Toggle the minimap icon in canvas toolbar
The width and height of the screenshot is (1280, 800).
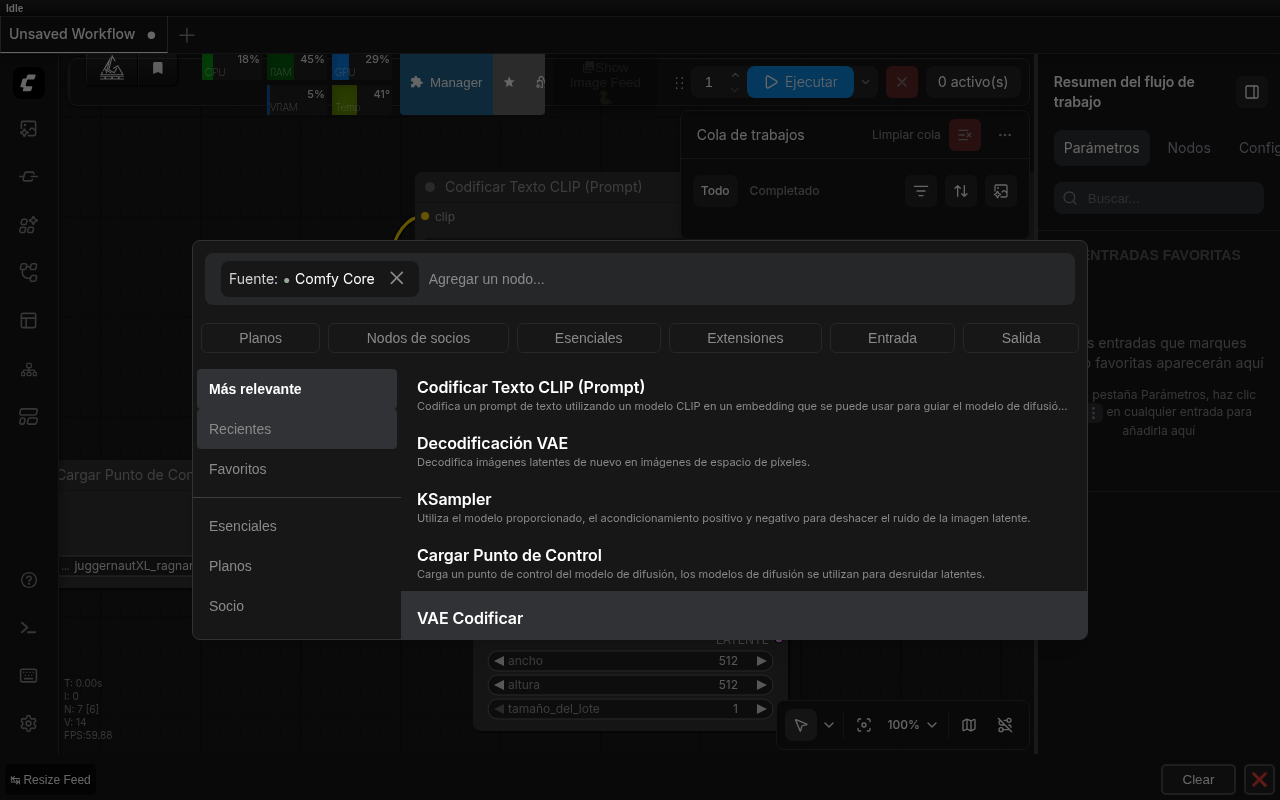click(969, 725)
